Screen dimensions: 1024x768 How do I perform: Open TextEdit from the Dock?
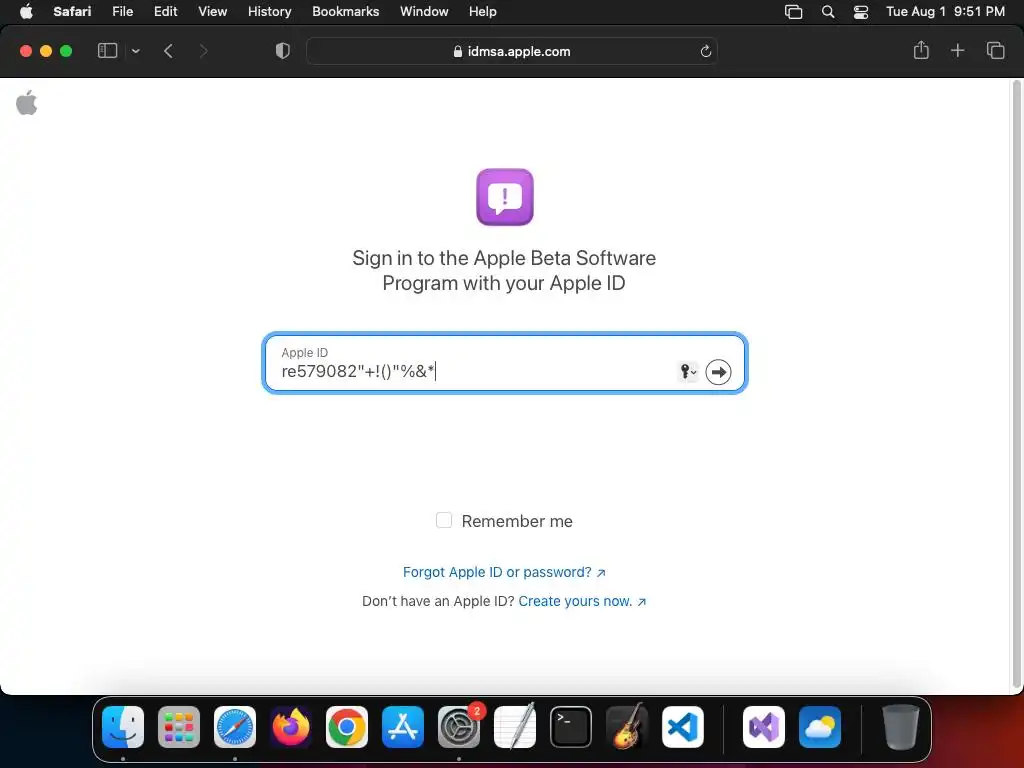515,727
